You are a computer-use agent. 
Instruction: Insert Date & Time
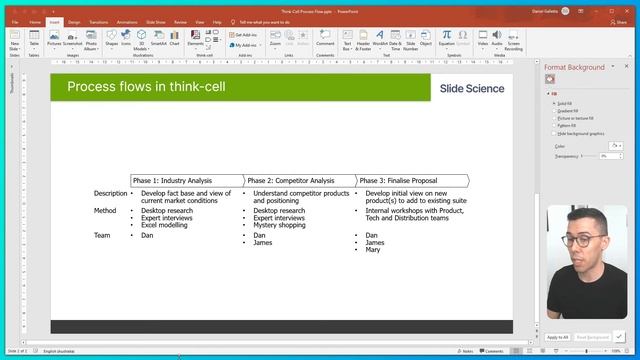coord(395,40)
